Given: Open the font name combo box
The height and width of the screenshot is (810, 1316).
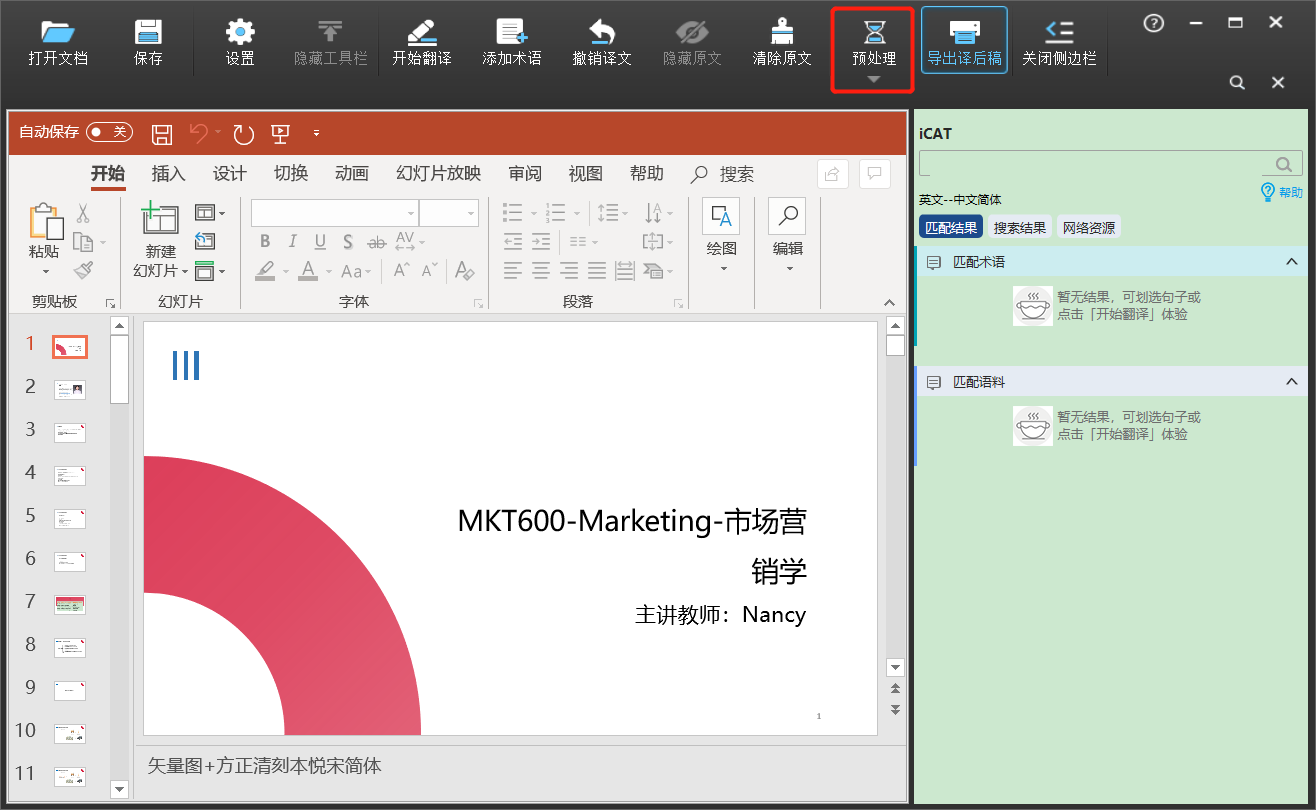Looking at the screenshot, I should pyautogui.click(x=334, y=213).
